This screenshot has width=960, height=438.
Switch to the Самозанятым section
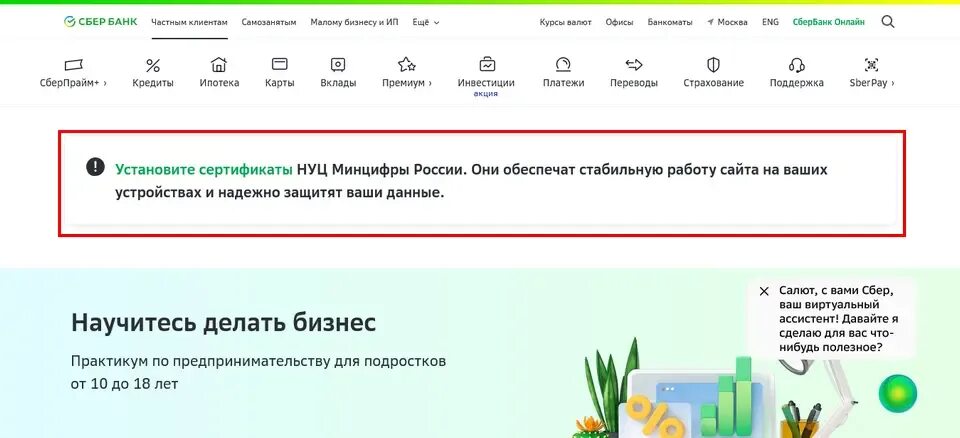pyautogui.click(x=269, y=22)
